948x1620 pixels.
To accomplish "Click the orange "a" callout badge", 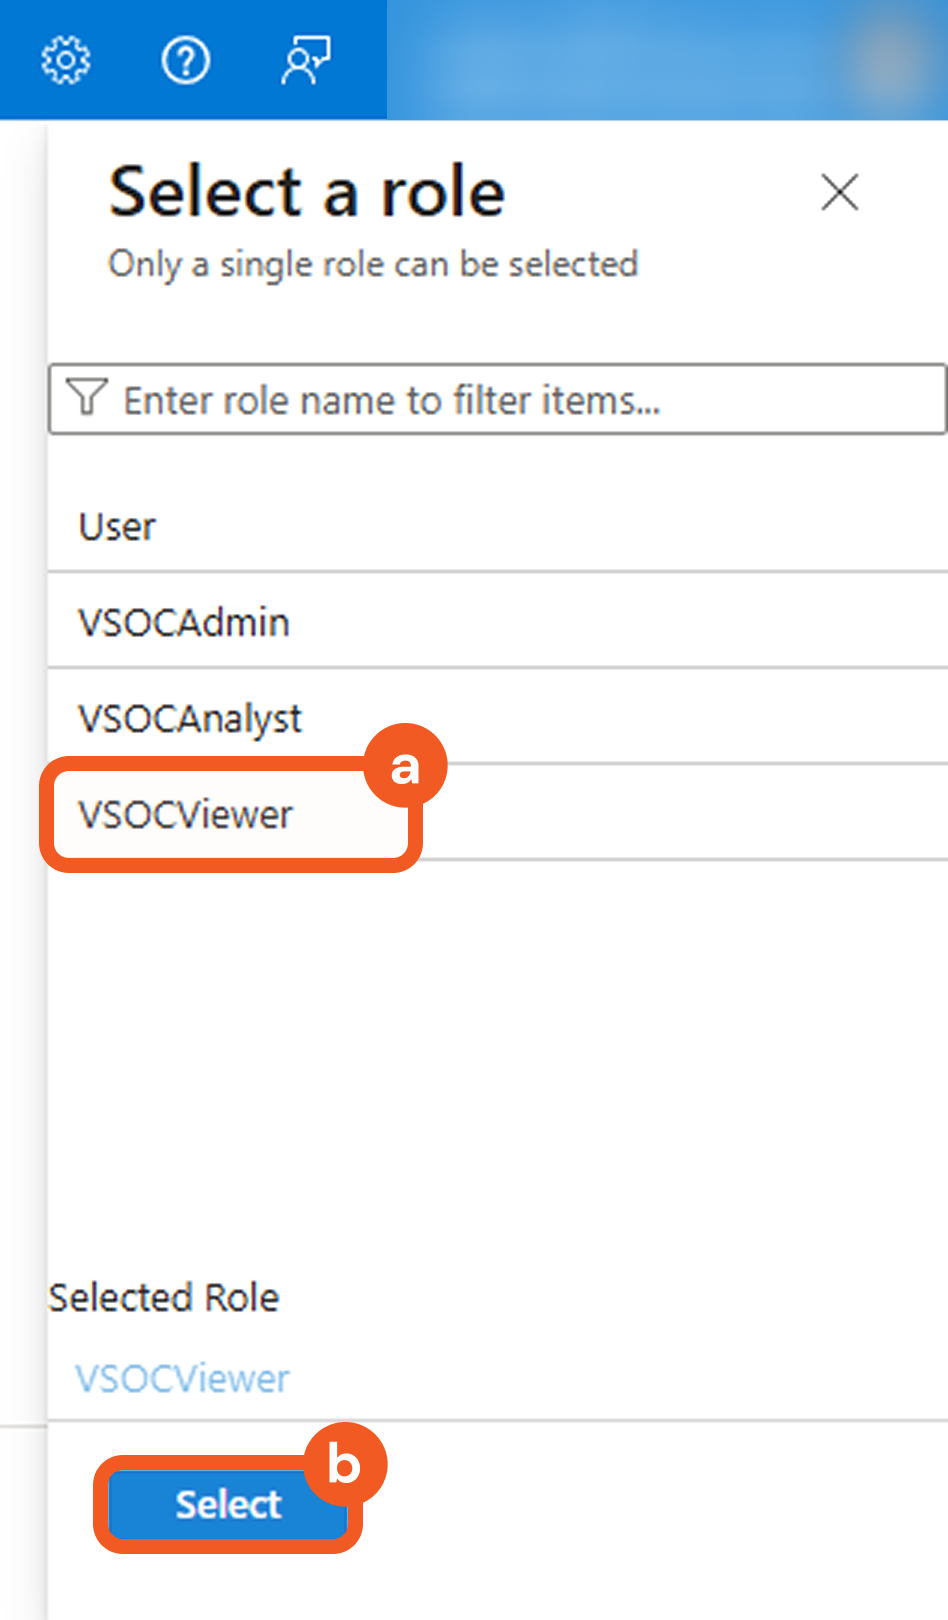I will 404,767.
